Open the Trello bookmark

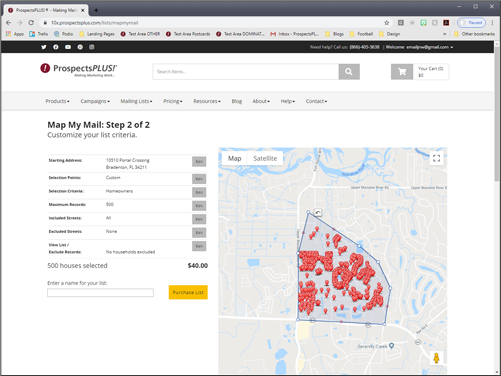[39, 34]
